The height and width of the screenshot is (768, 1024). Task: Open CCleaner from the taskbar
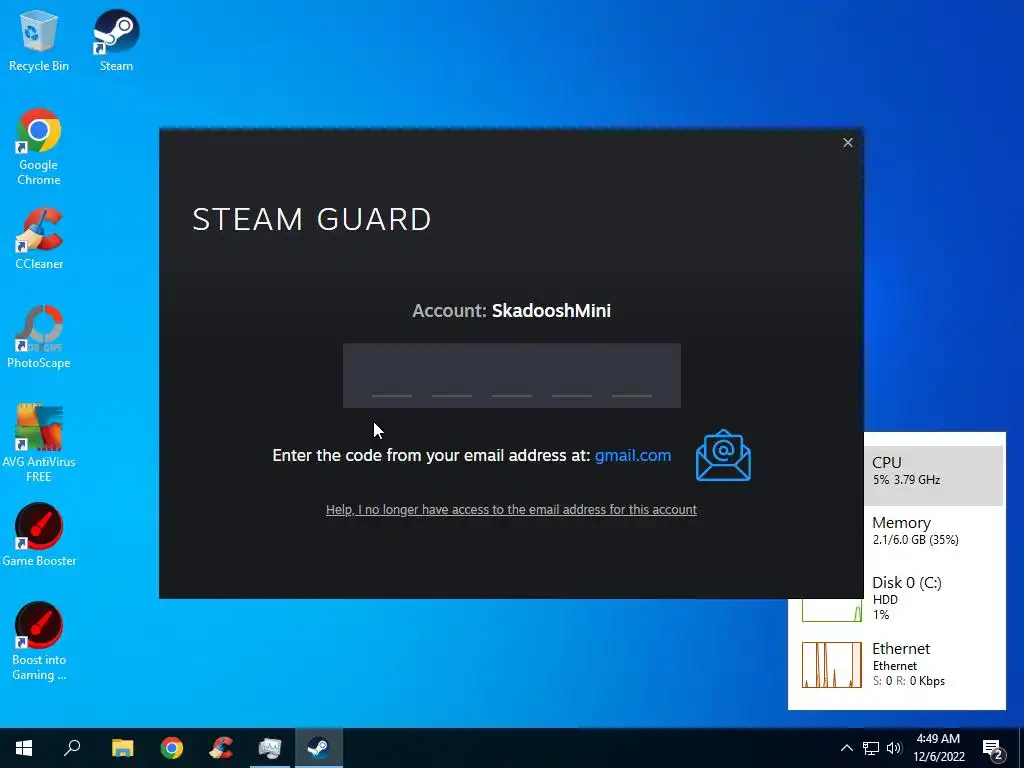click(x=221, y=748)
